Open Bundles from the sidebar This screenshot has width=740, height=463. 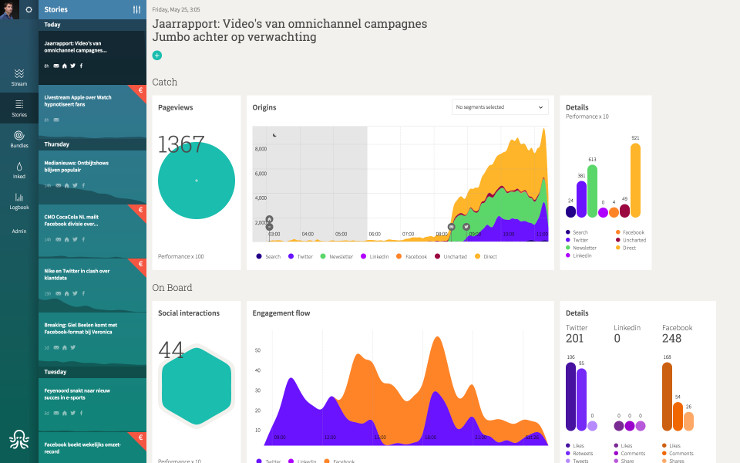pos(19,138)
